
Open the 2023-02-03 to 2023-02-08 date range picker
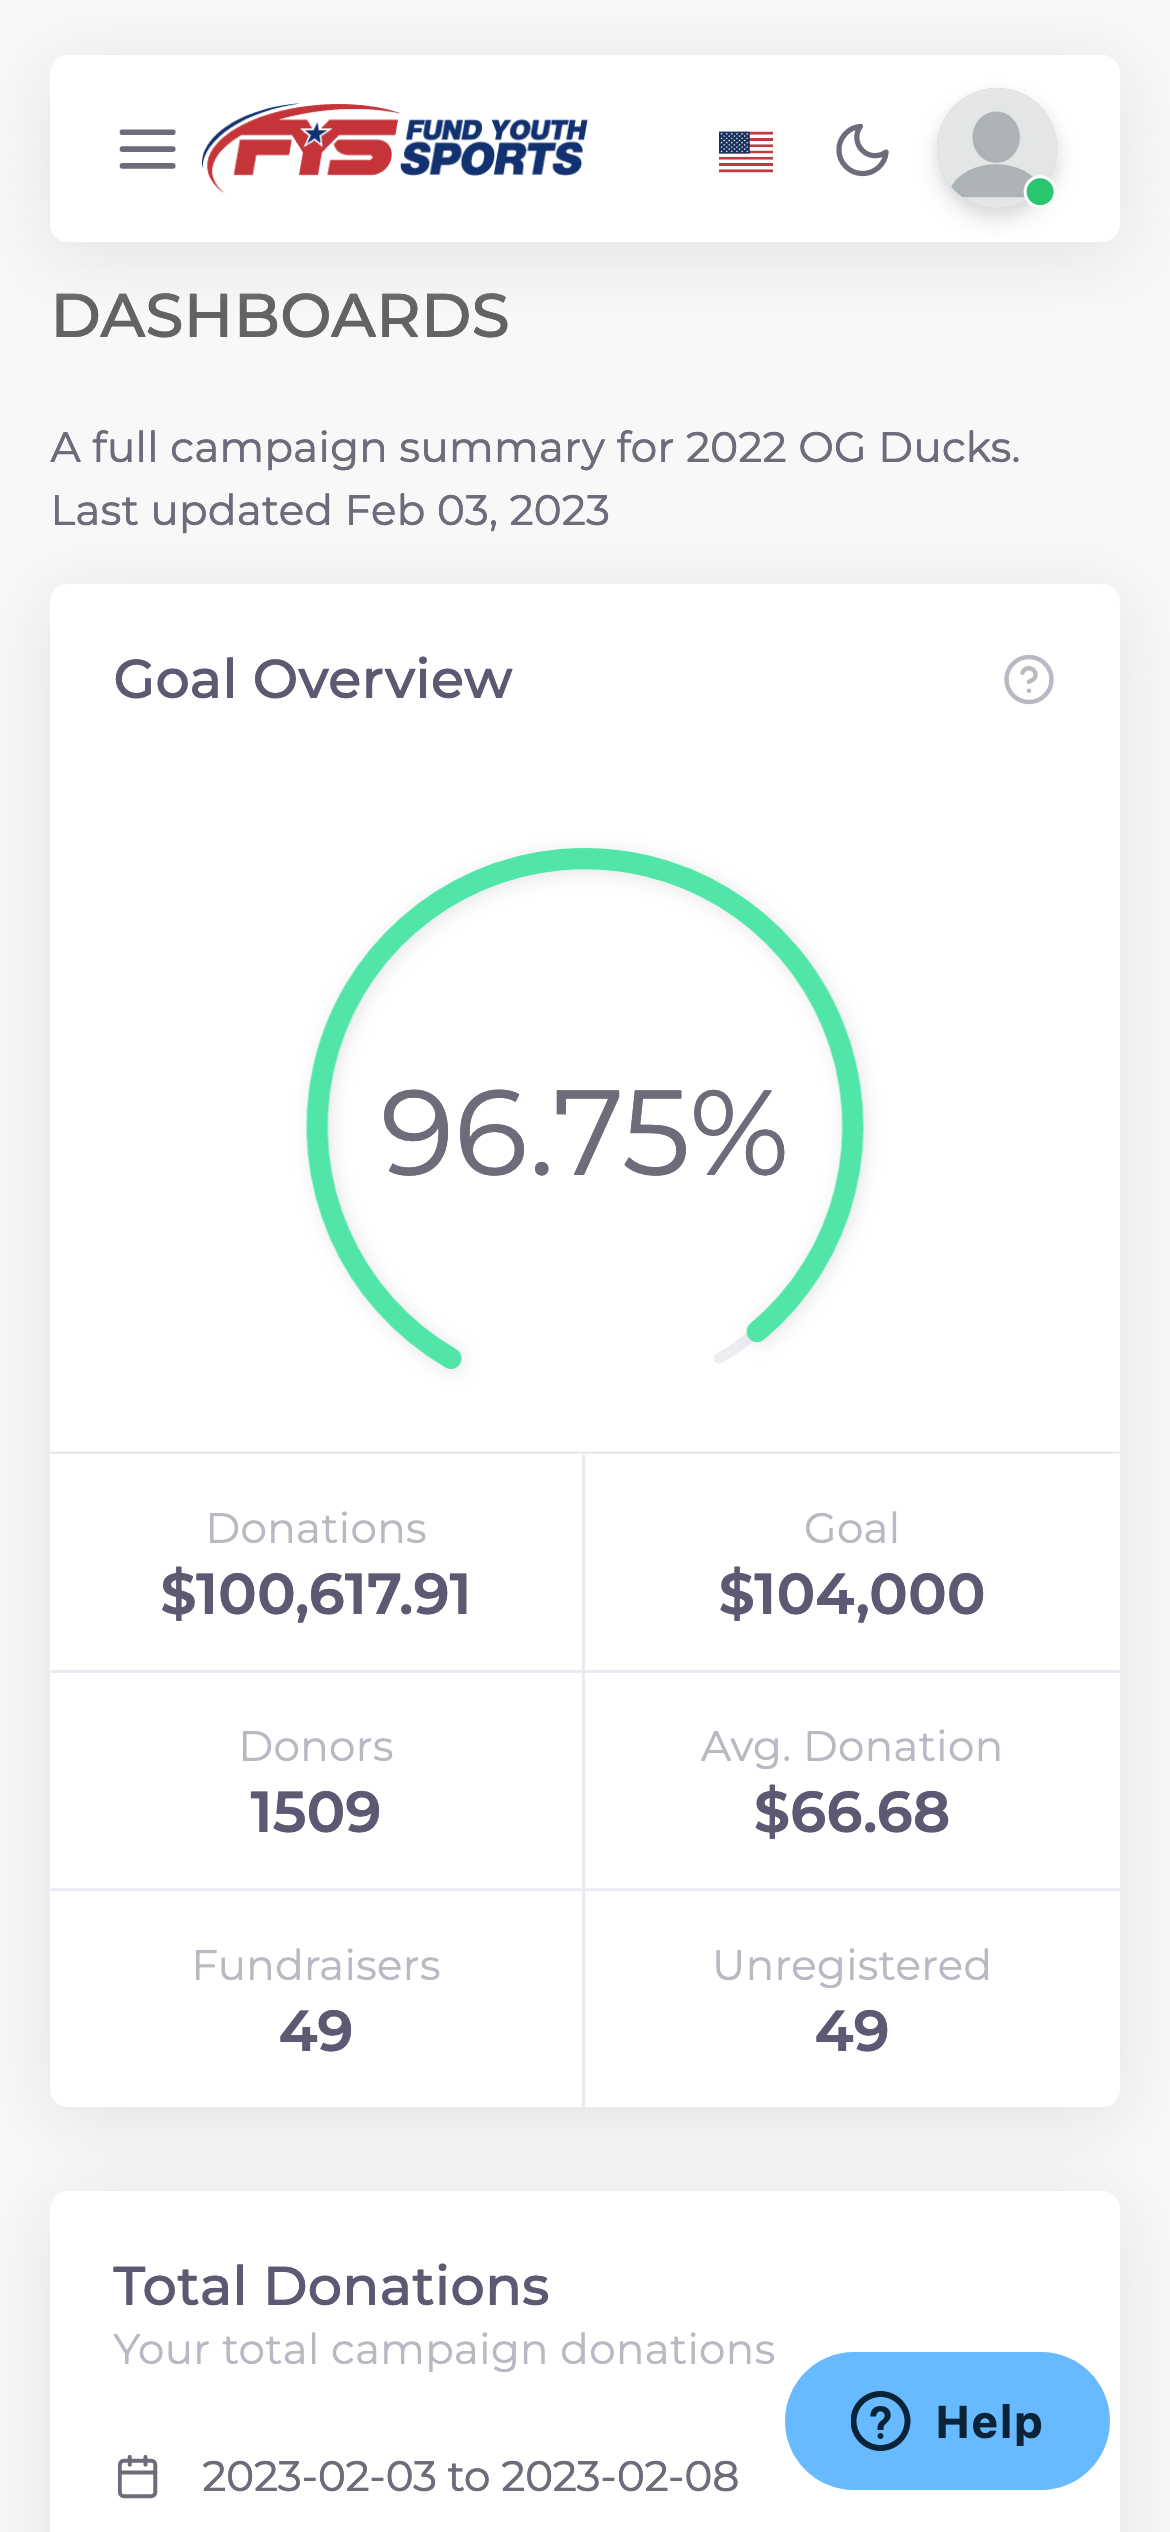point(470,2476)
